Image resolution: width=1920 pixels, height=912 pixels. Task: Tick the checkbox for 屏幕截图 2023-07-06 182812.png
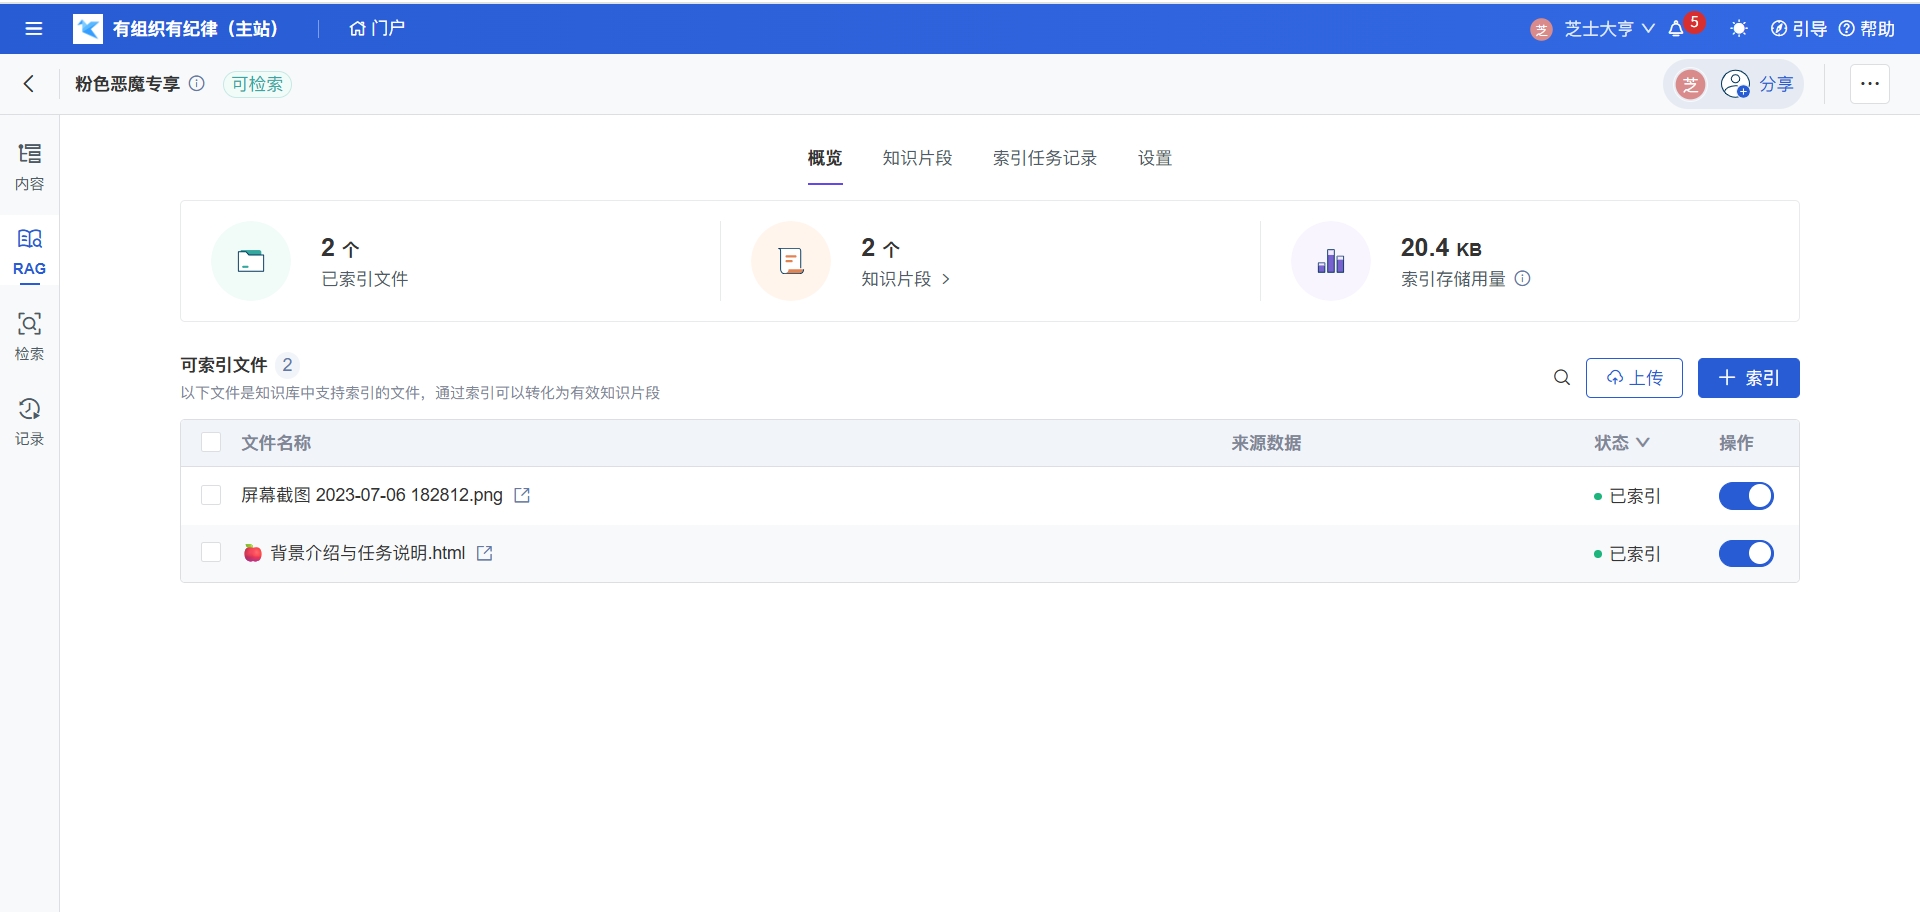click(x=211, y=496)
